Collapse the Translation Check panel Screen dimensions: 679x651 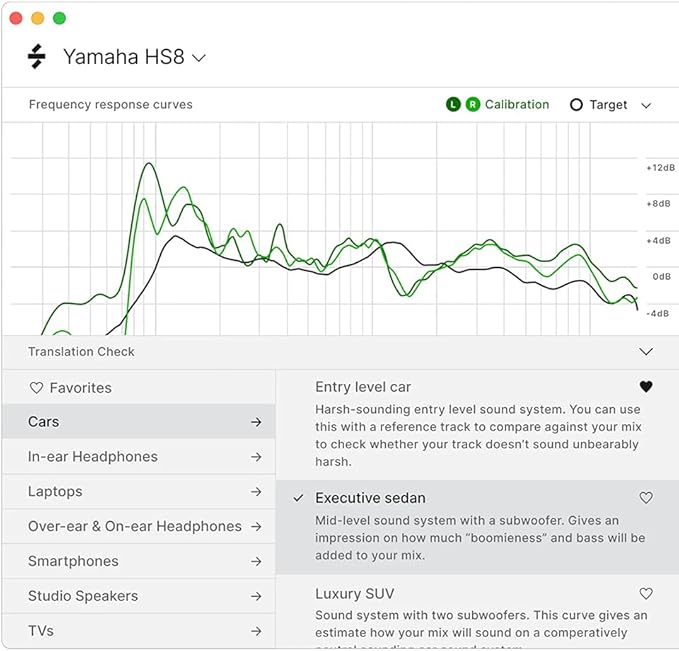tap(646, 352)
